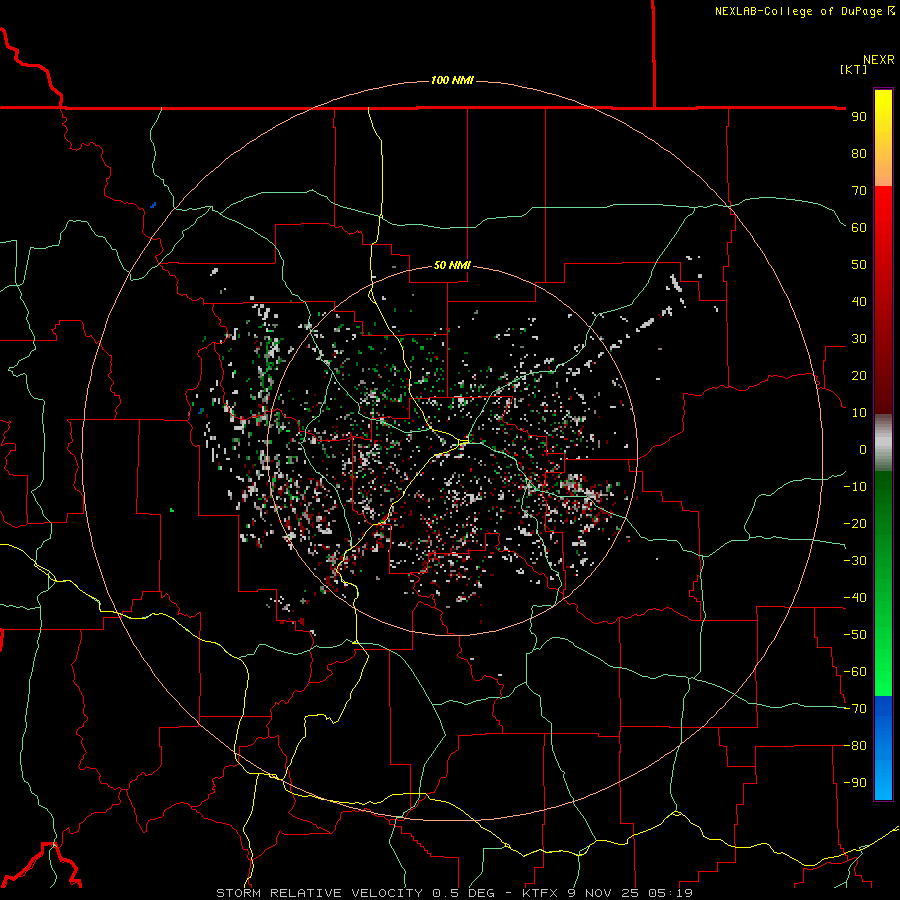Click the KTFX radar site identifier
The width and height of the screenshot is (900, 900).
click(x=540, y=893)
